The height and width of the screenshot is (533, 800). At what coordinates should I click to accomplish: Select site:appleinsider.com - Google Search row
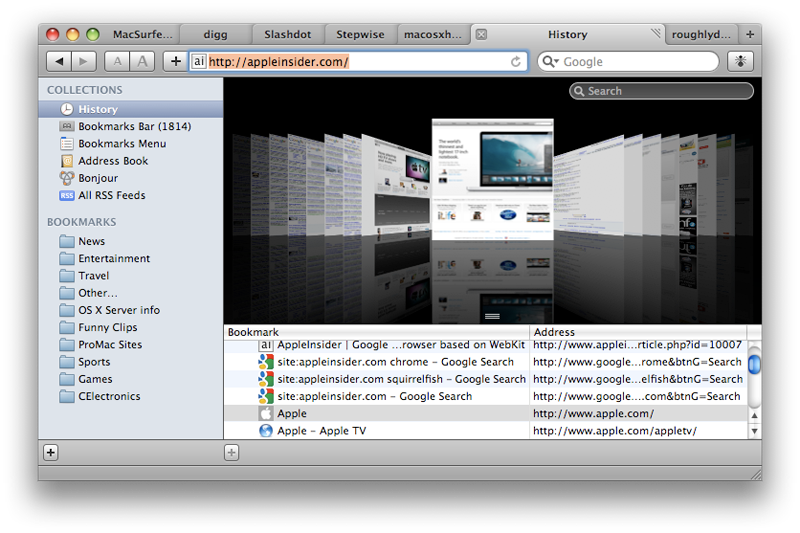(x=486, y=396)
